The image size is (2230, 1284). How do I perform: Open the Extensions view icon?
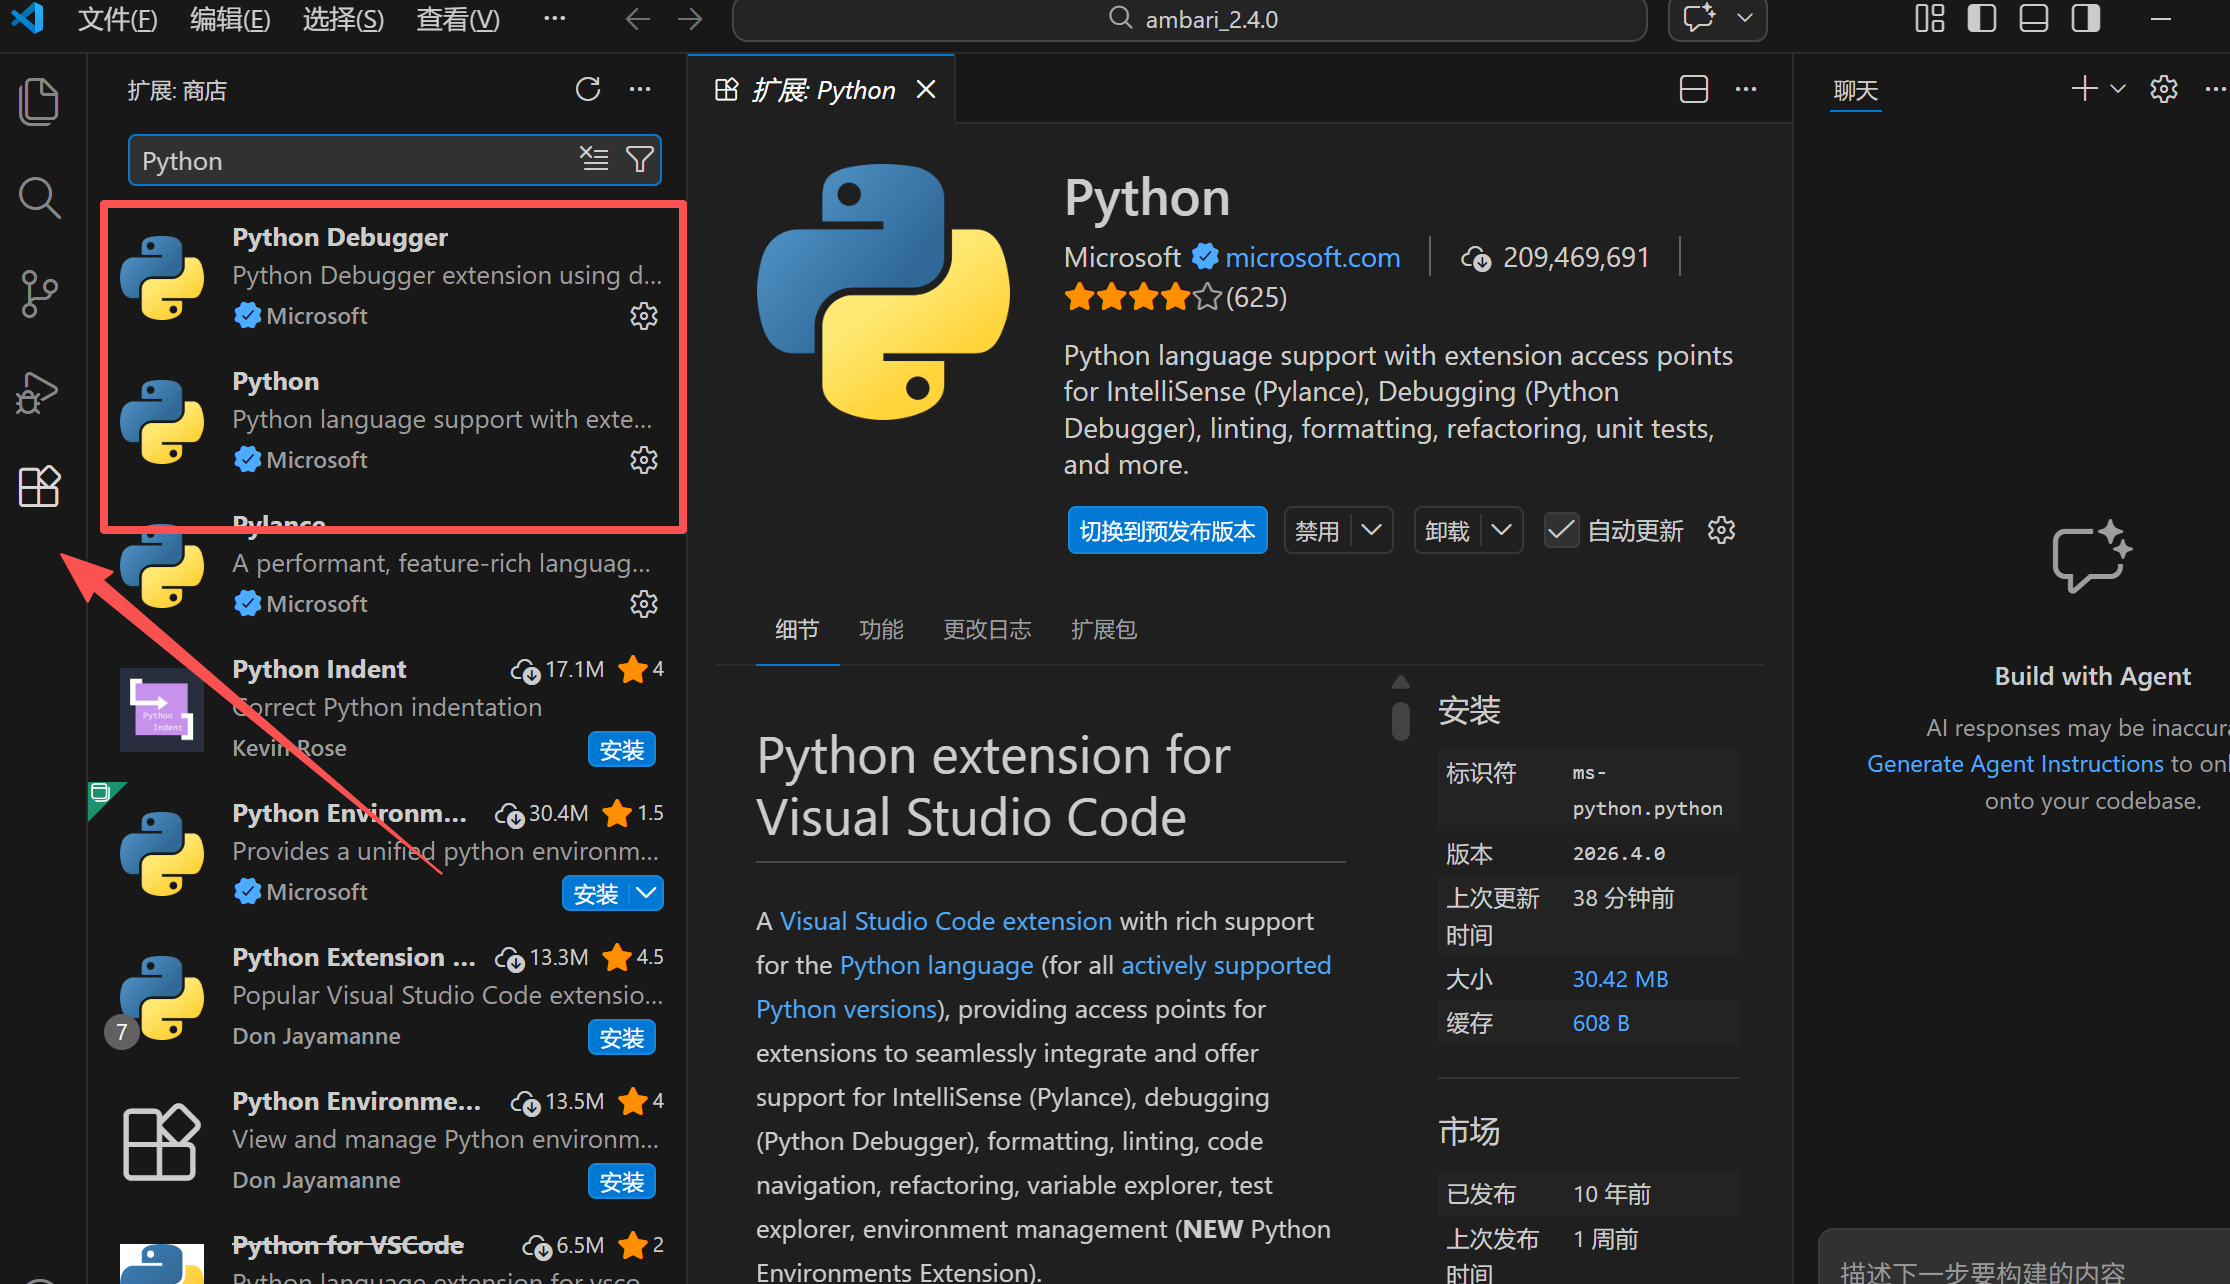[39, 487]
